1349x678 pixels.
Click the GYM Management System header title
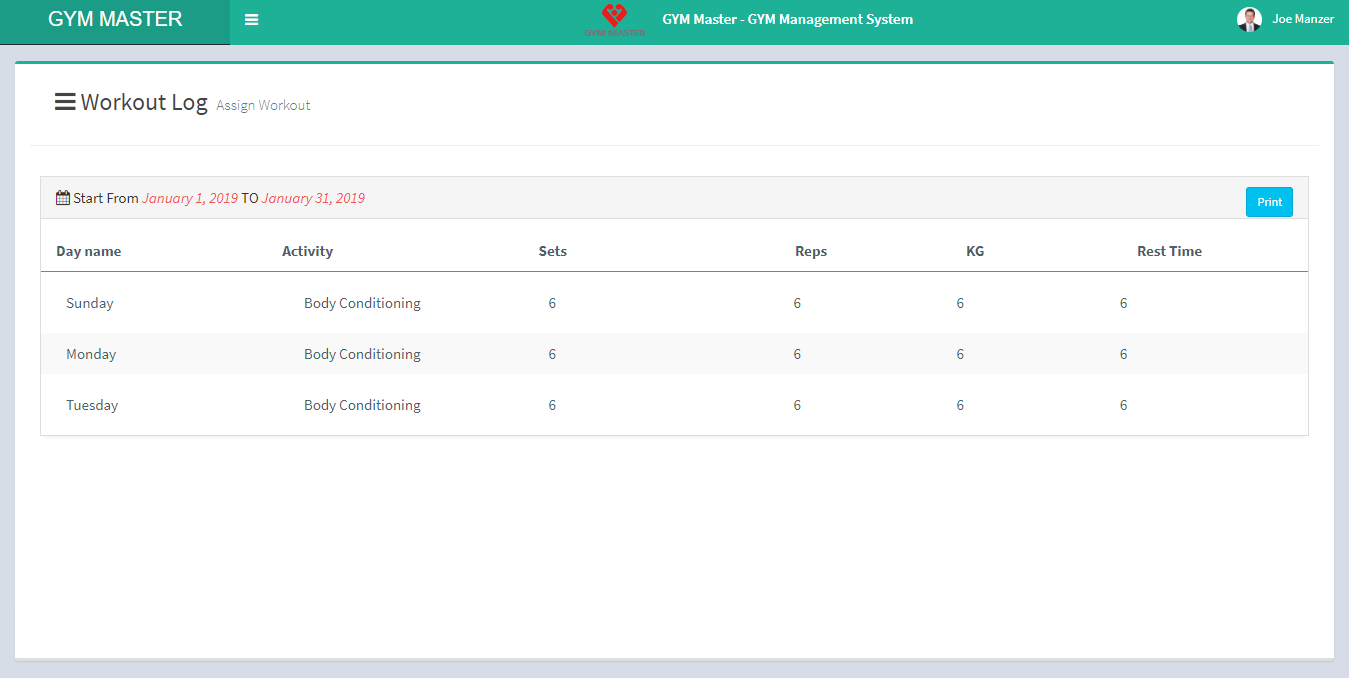pos(787,20)
